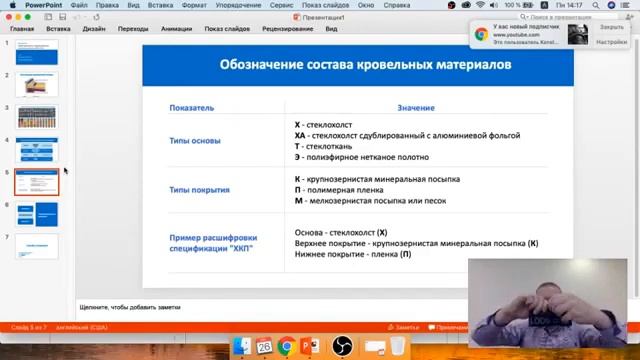The height and width of the screenshot is (360, 640).
Task: Select slide 5 thumbnail
Action: click(x=37, y=182)
